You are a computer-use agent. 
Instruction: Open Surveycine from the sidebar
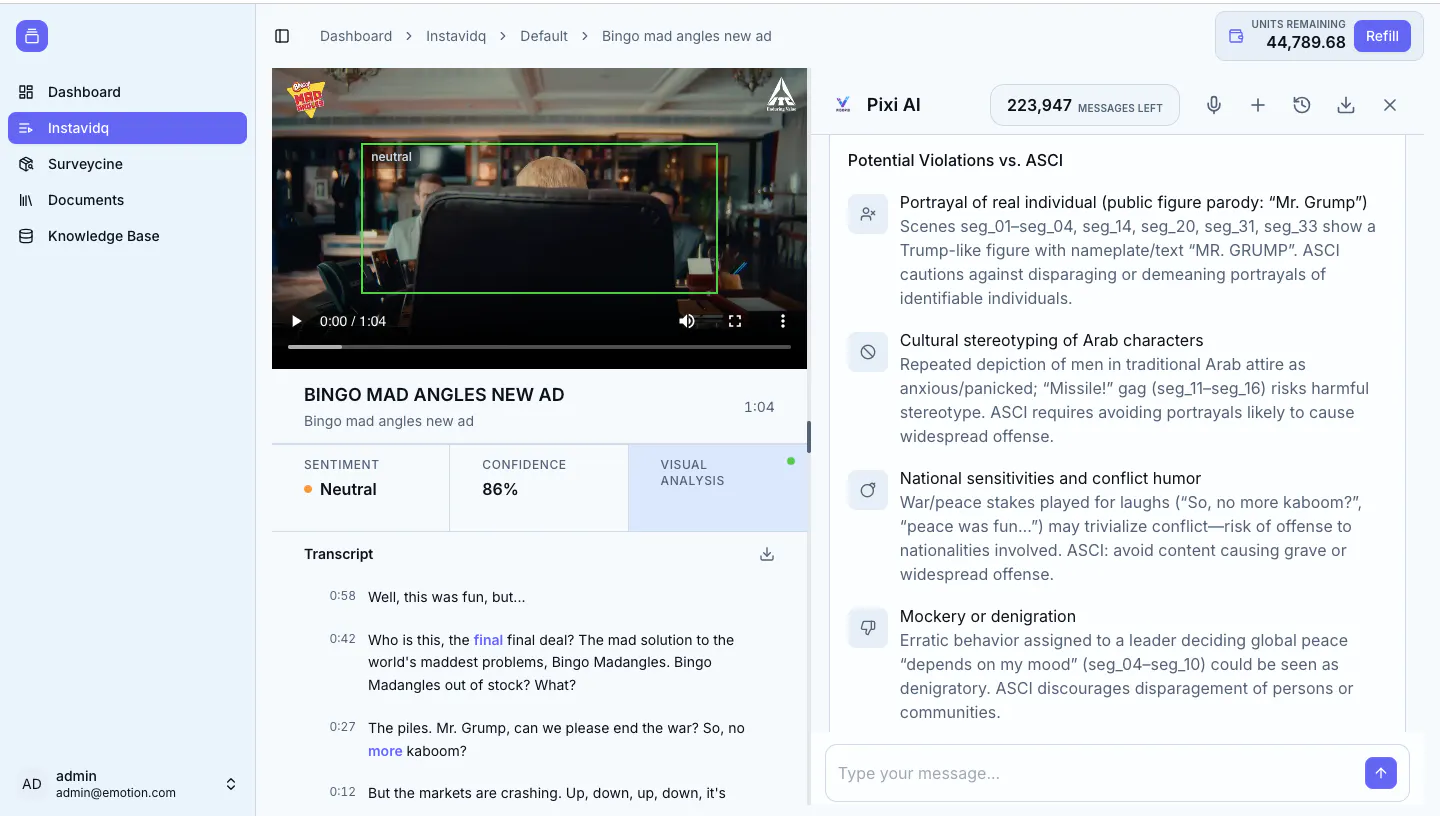(x=127, y=164)
